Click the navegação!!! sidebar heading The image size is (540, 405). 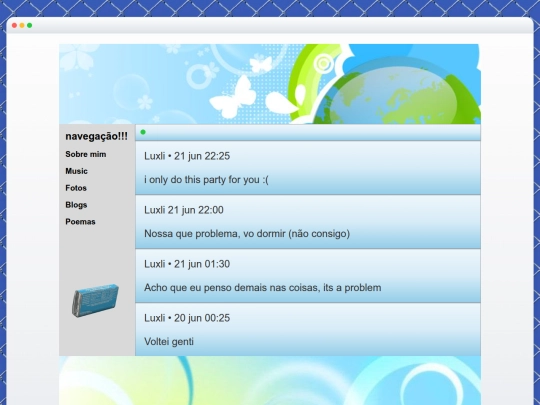(x=96, y=136)
